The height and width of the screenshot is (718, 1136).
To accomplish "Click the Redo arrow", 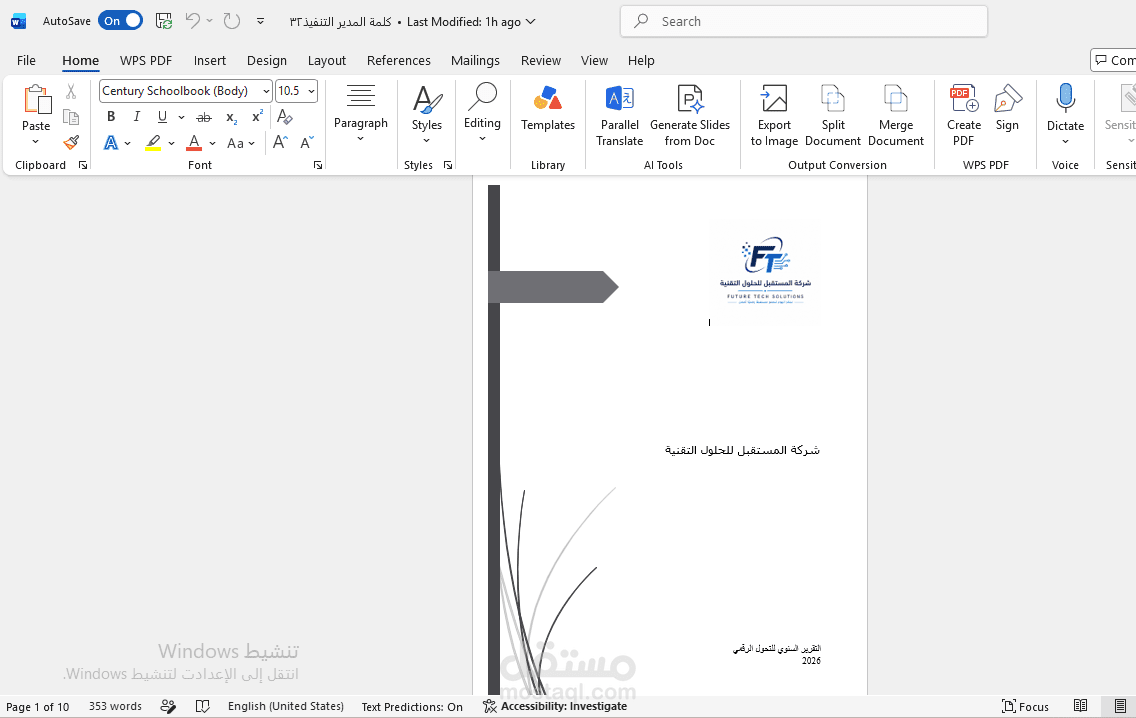I will tap(231, 21).
